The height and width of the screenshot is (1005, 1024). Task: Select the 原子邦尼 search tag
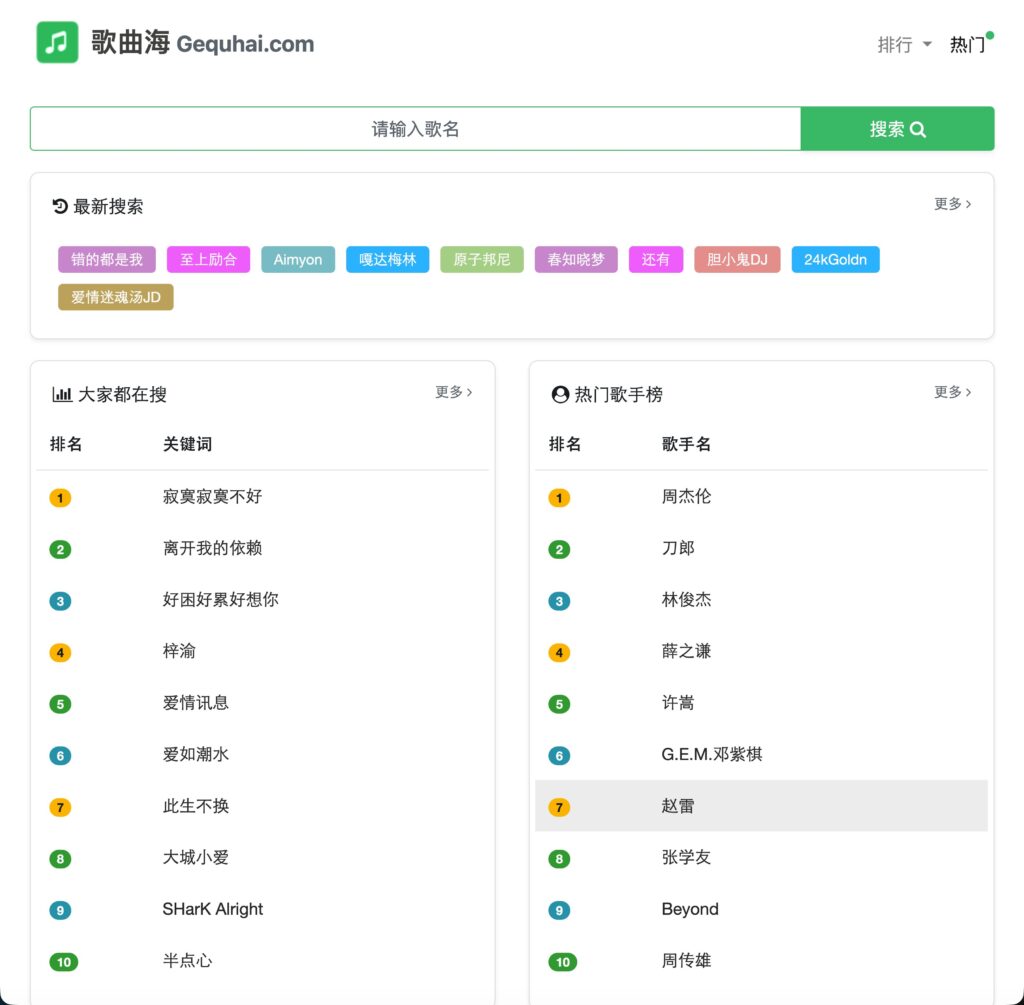point(482,259)
